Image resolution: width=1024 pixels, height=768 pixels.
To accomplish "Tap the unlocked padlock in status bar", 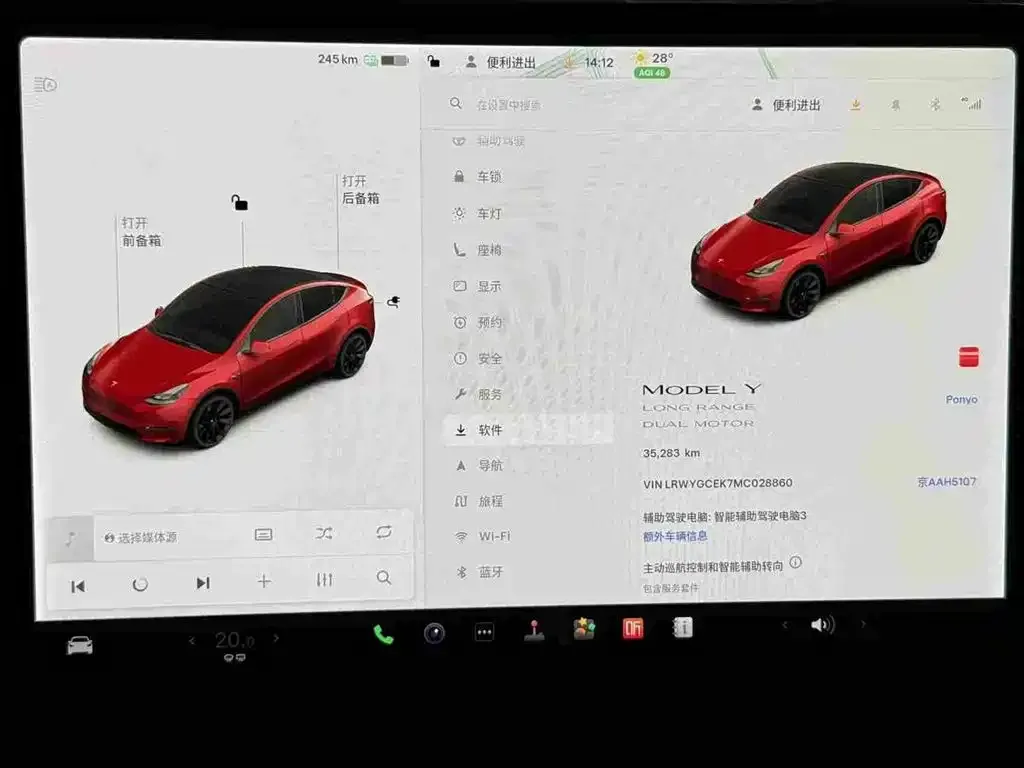I will tap(433, 61).
